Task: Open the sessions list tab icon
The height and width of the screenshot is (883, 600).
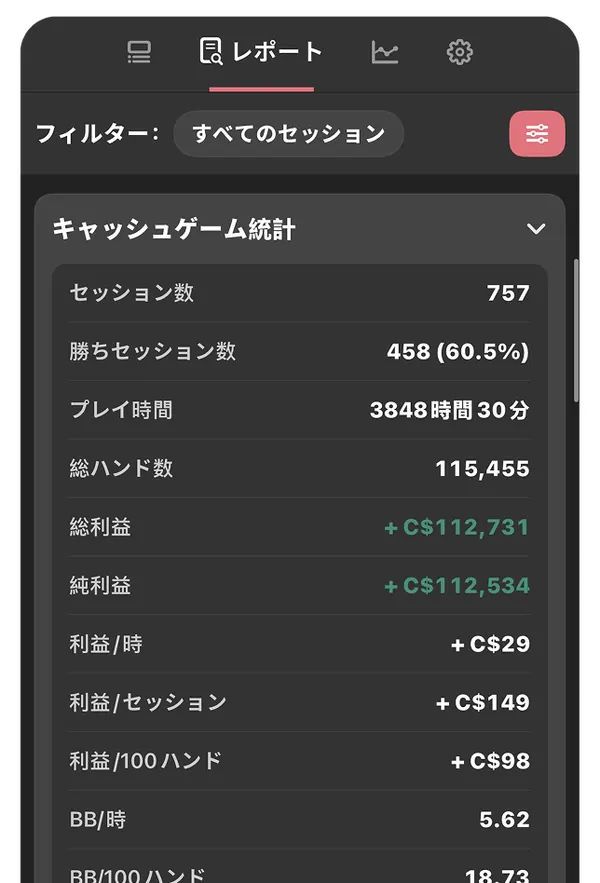Action: point(139,52)
